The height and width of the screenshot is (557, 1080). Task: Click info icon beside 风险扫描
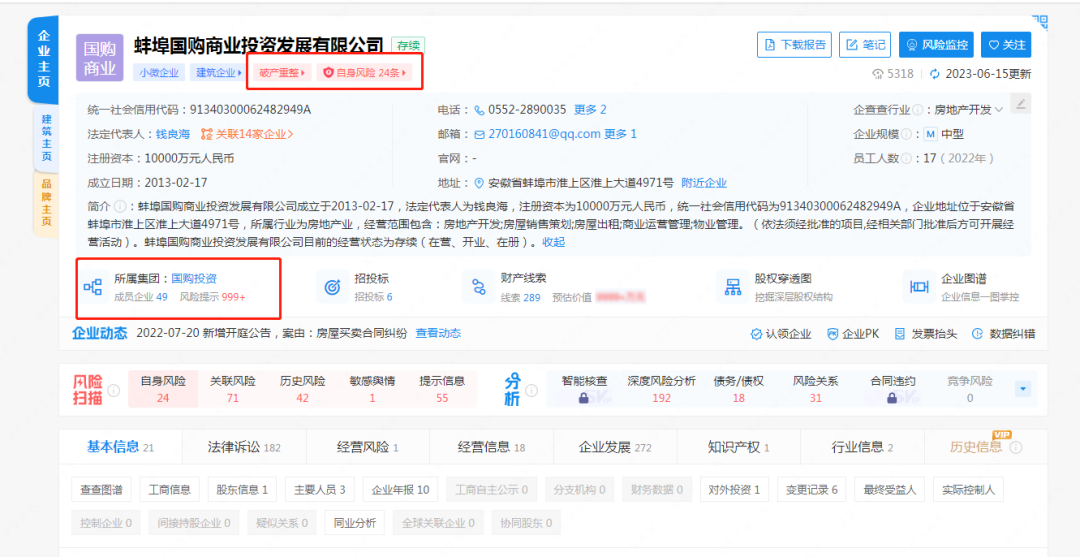click(x=114, y=390)
